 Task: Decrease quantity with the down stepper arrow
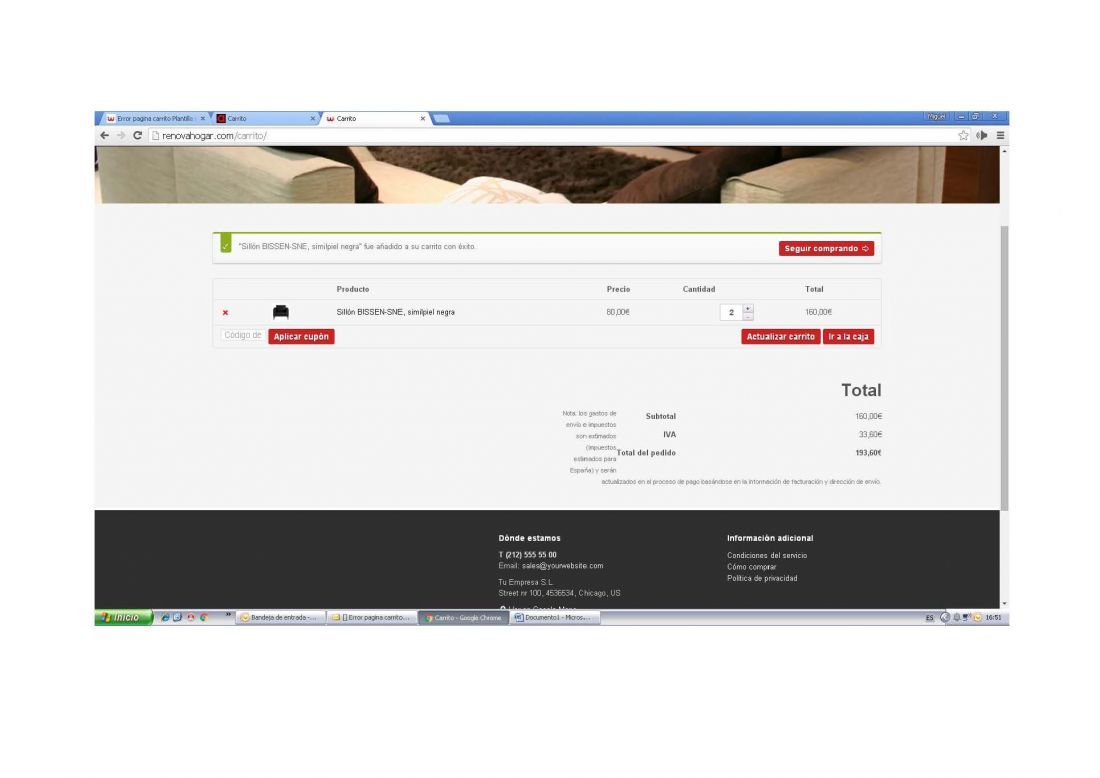click(x=748, y=316)
